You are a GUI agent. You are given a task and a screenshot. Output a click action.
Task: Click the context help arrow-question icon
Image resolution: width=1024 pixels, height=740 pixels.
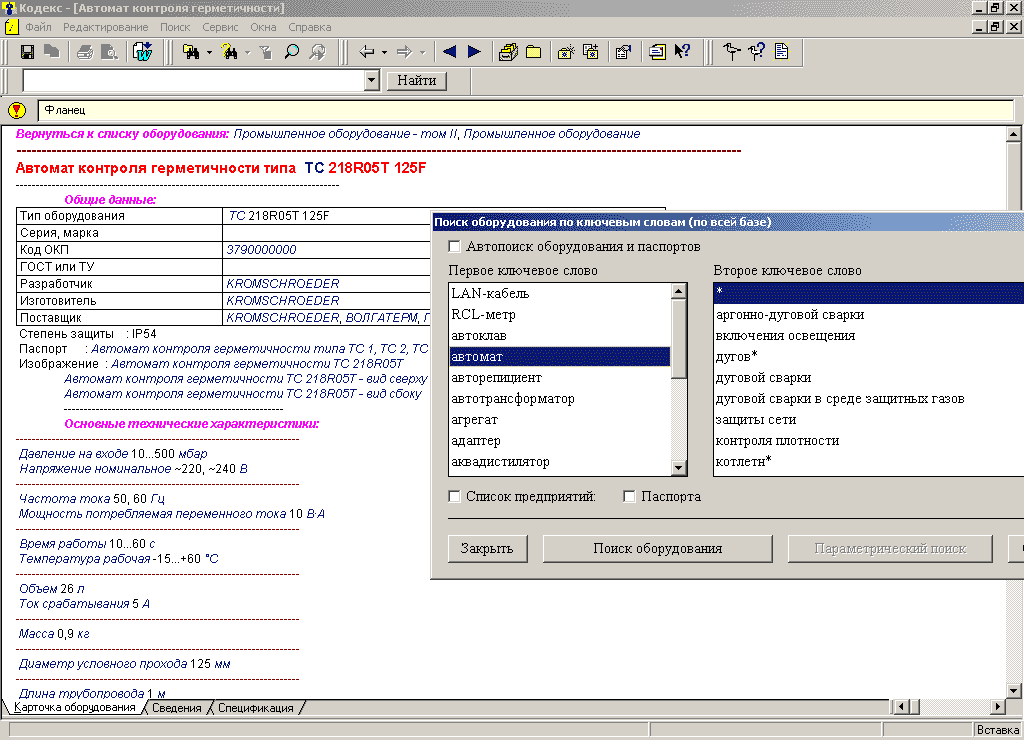tap(683, 52)
